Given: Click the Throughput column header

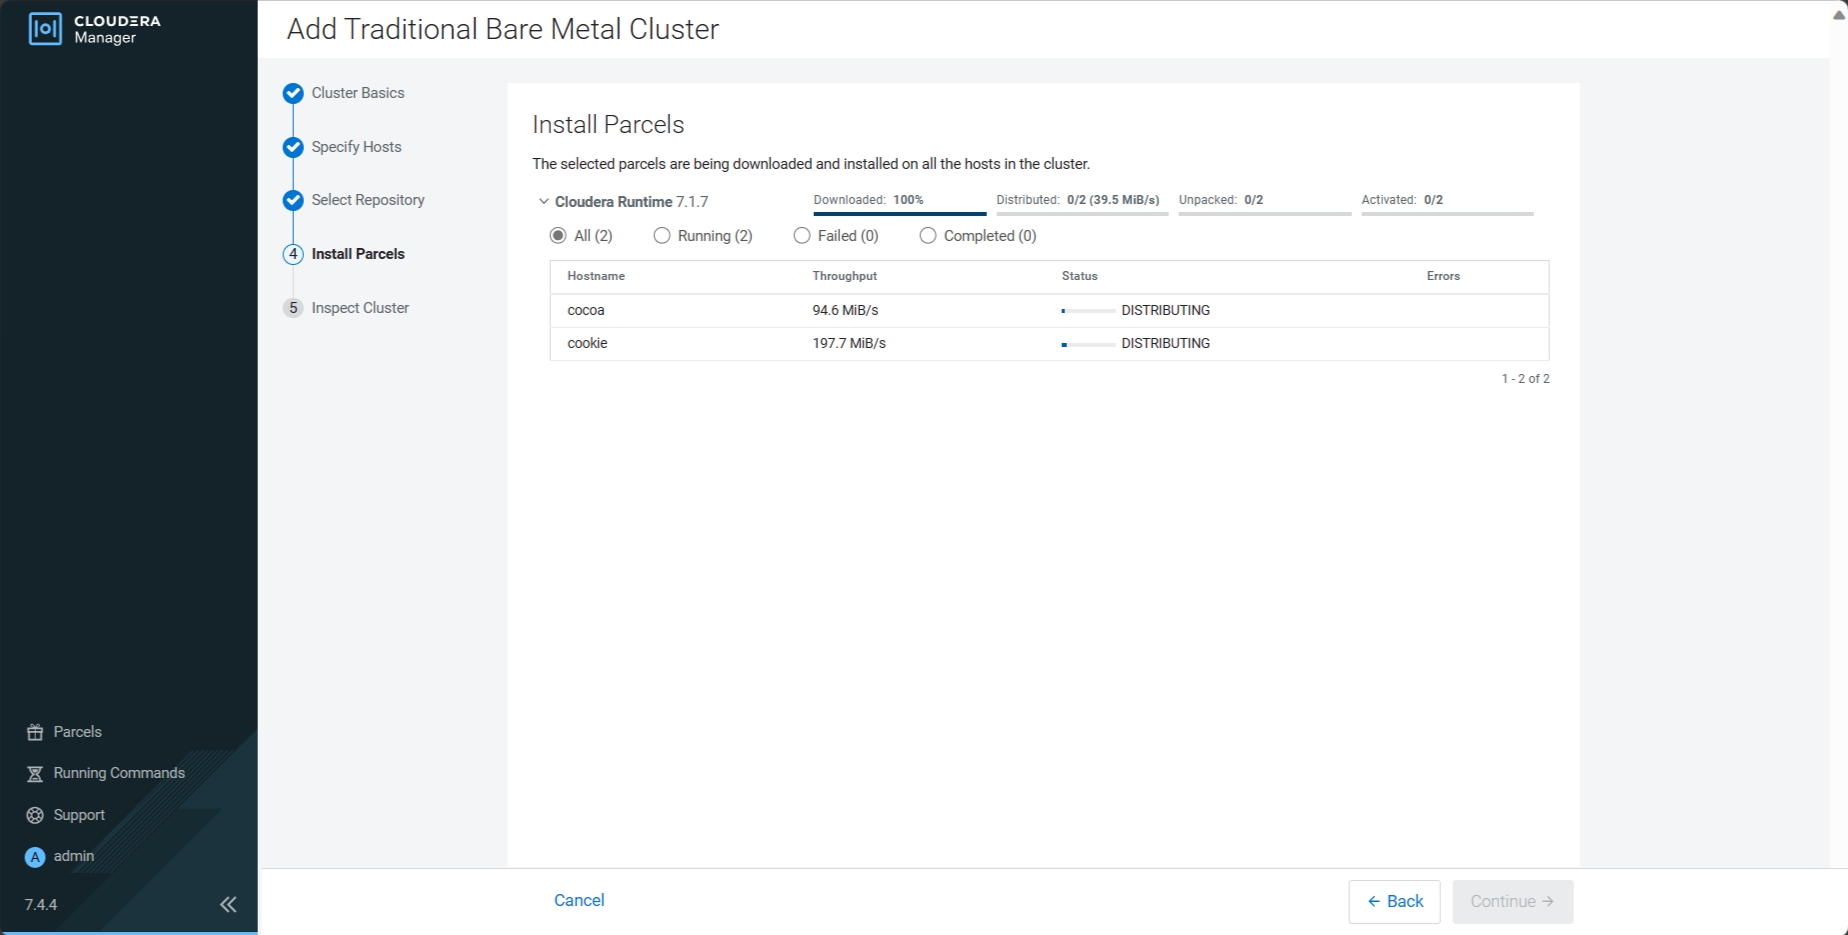Looking at the screenshot, I should pos(845,276).
